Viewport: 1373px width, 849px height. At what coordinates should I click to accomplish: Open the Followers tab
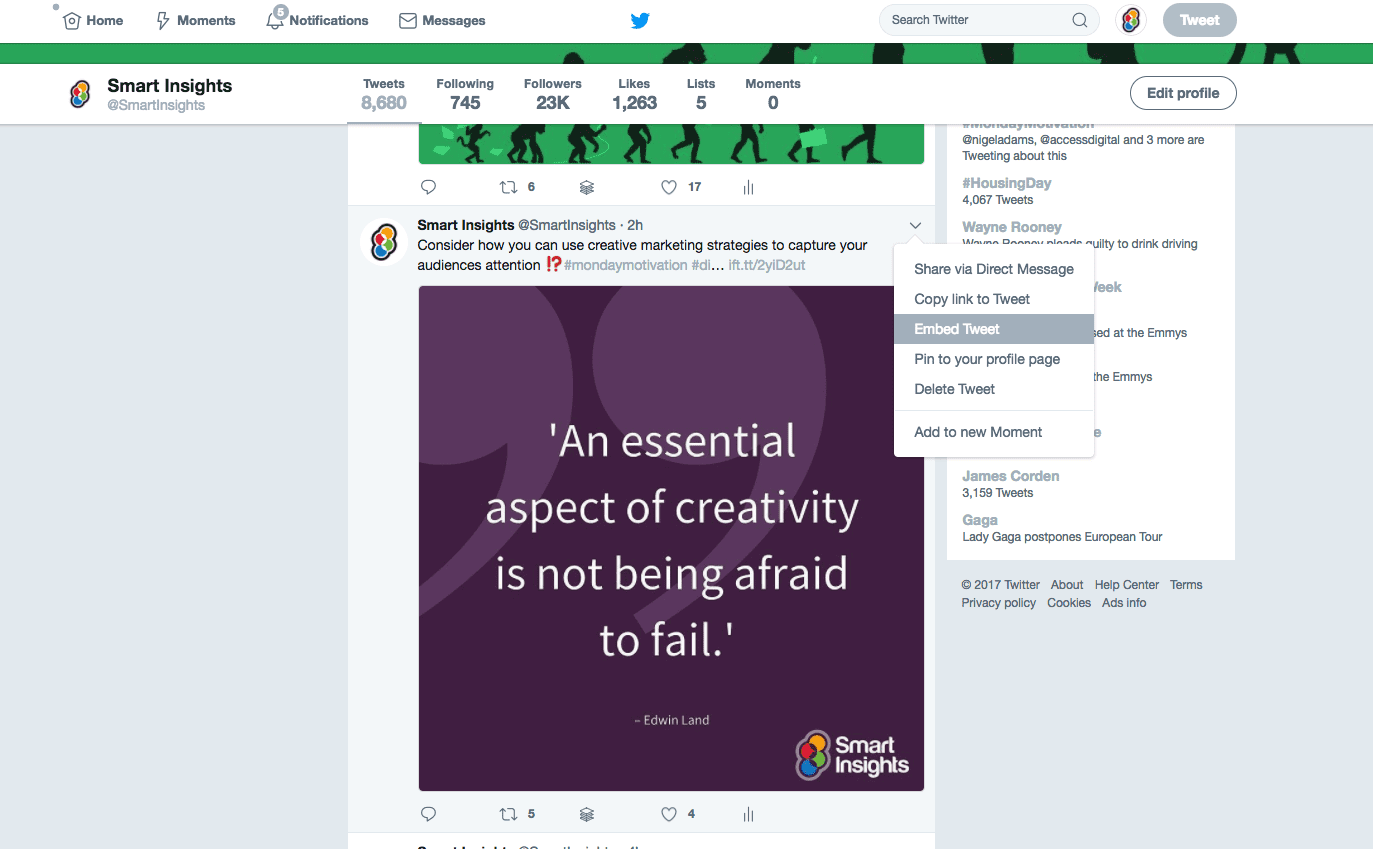click(552, 93)
